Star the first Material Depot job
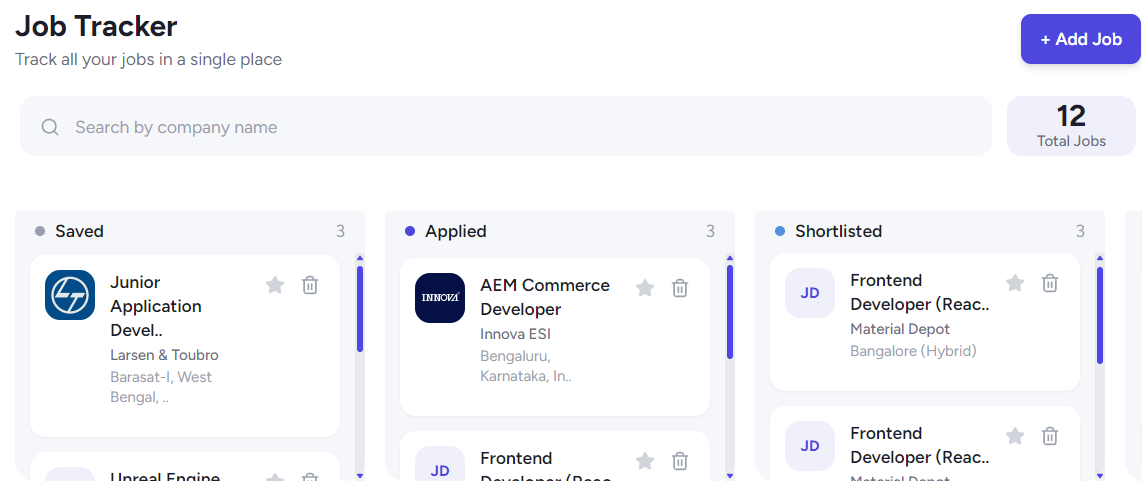The width and height of the screenshot is (1142, 484). 1015,282
